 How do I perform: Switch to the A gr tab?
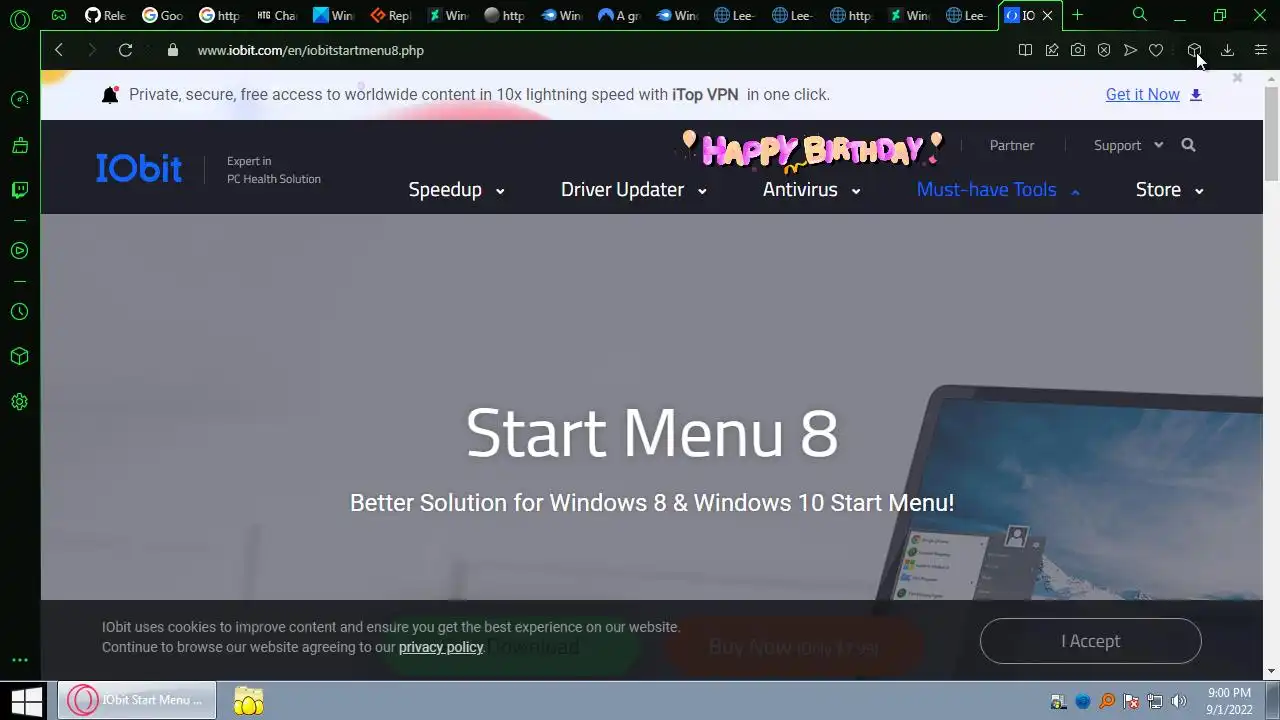click(x=618, y=15)
